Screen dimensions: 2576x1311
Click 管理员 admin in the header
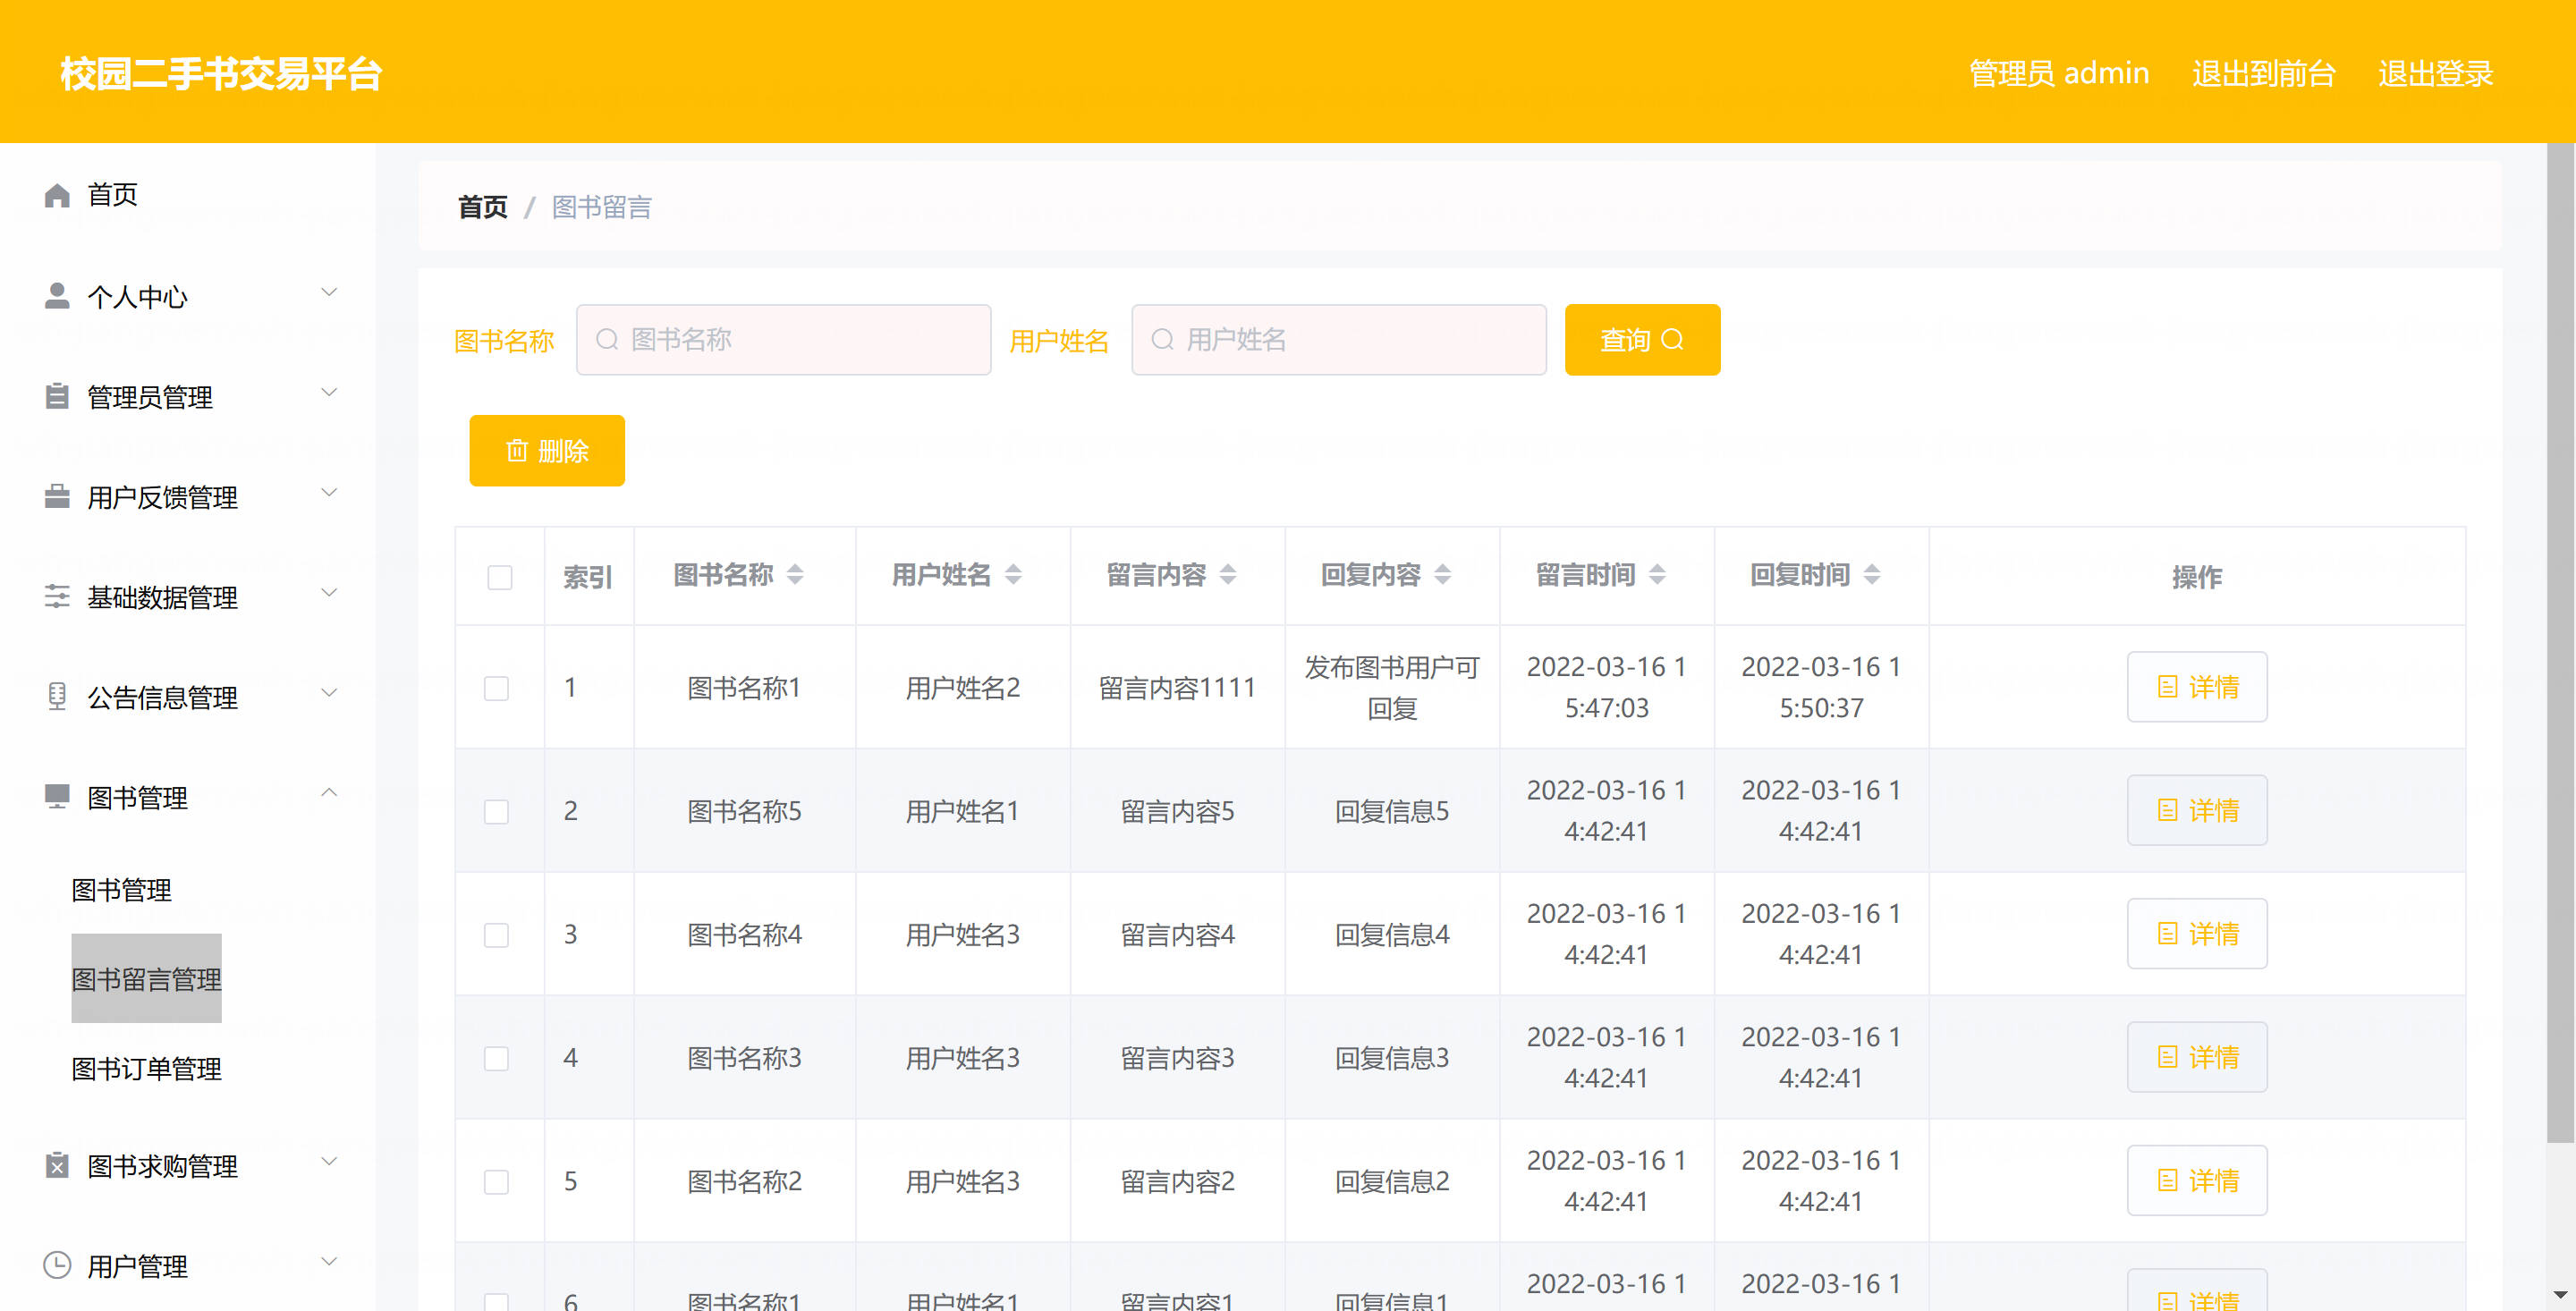coord(2058,74)
